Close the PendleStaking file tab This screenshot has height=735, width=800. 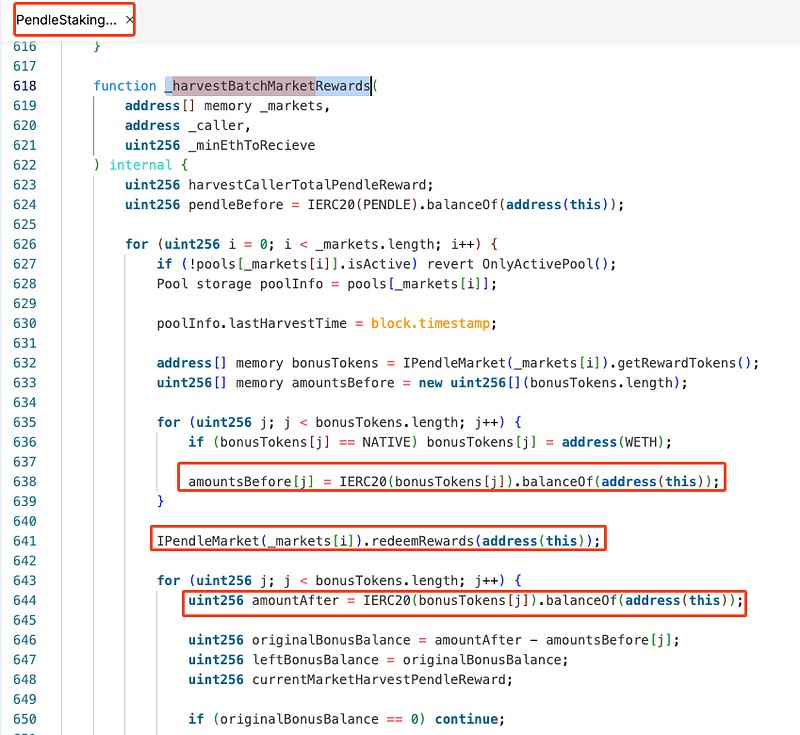[x=130, y=20]
